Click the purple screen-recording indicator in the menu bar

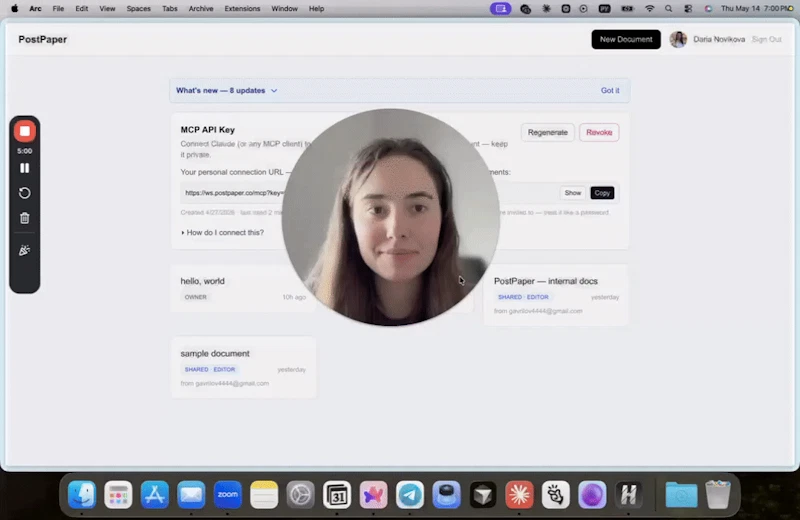(501, 9)
